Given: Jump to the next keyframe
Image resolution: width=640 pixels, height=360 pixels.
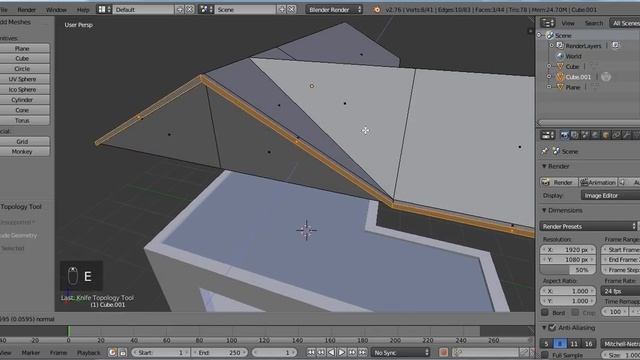Looking at the screenshot, I should coord(352,352).
